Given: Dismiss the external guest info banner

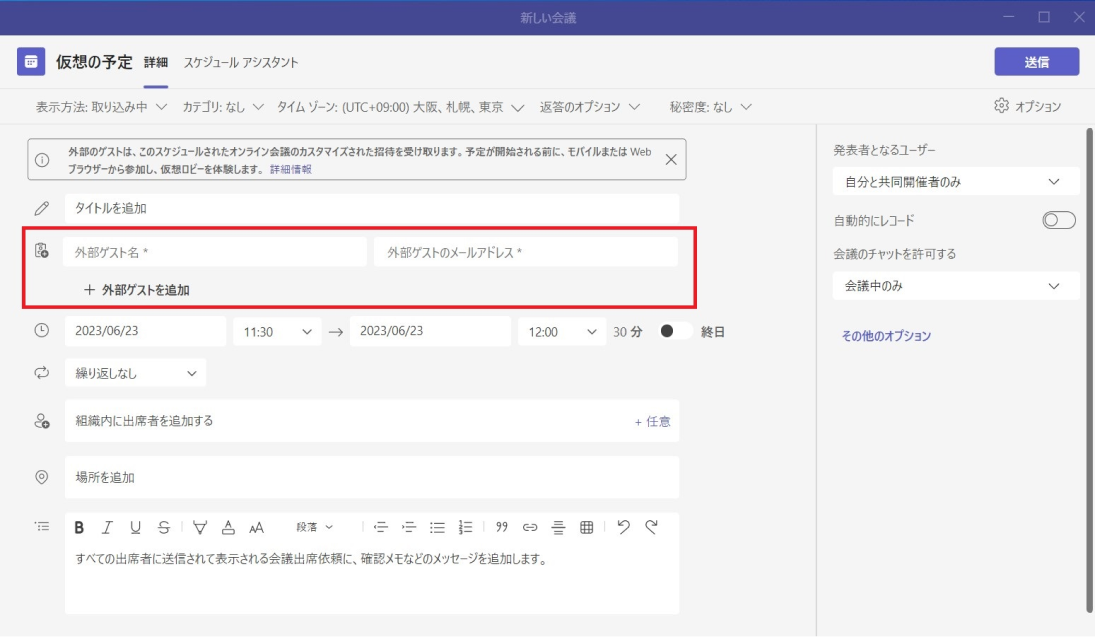Looking at the screenshot, I should (670, 160).
